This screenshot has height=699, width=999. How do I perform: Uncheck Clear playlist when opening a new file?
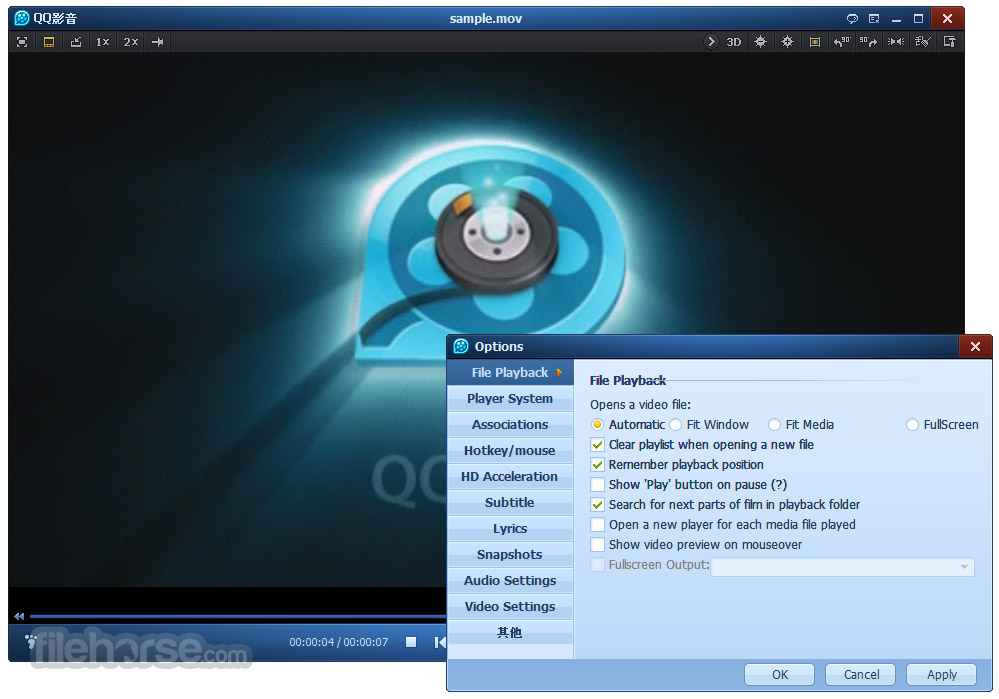[598, 445]
